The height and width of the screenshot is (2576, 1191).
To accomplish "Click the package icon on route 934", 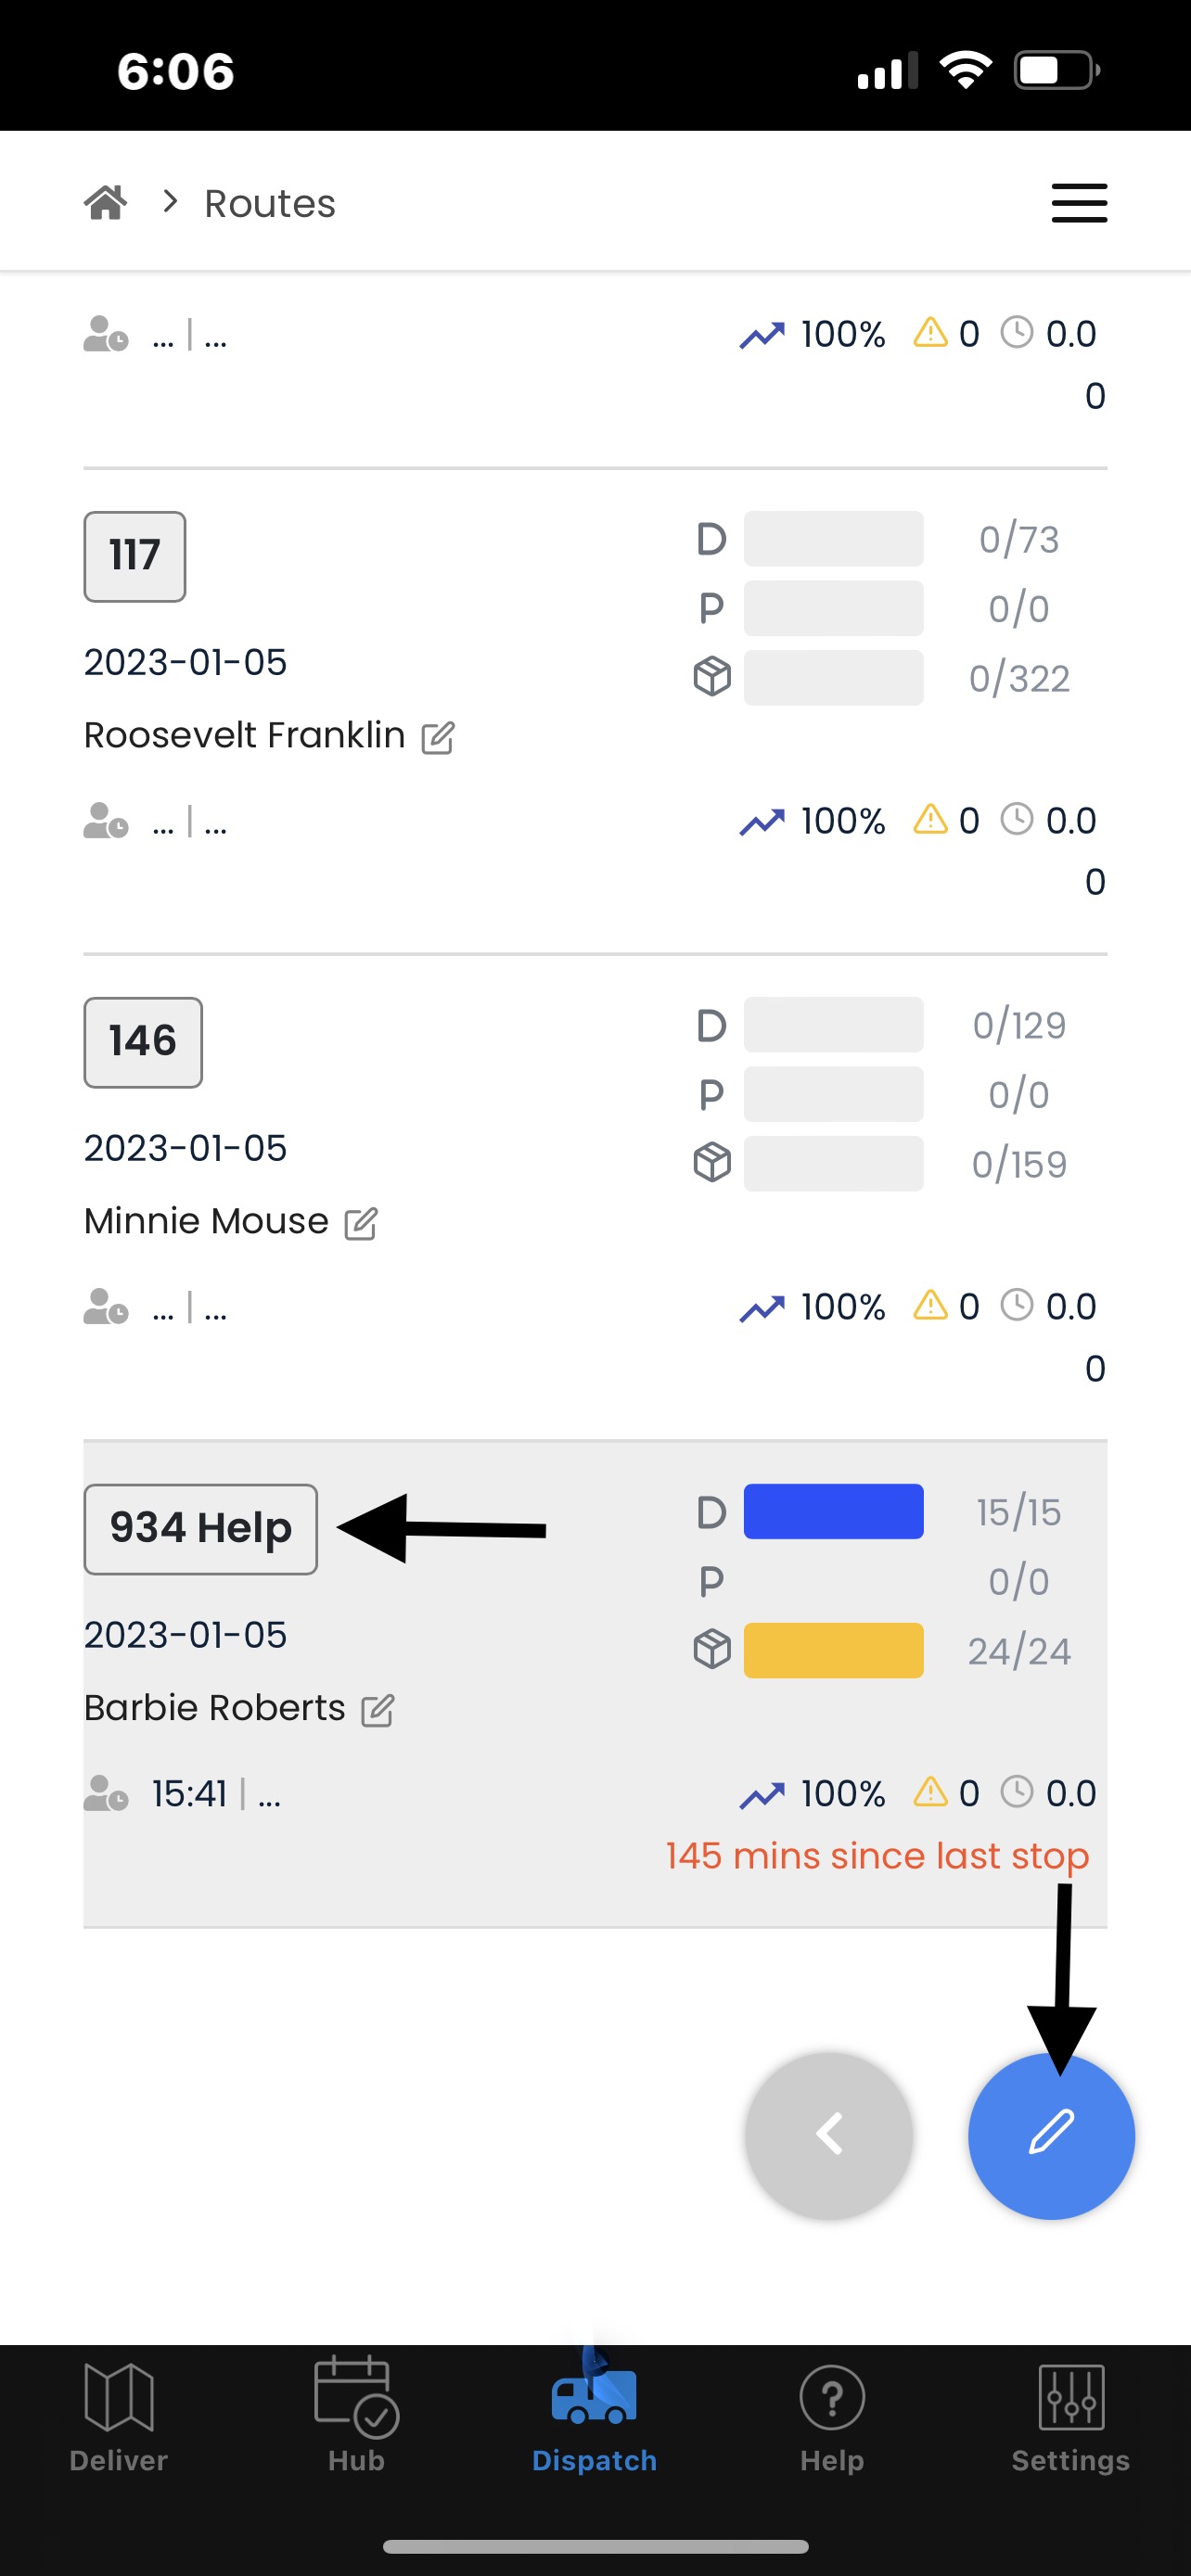I will coord(711,1650).
